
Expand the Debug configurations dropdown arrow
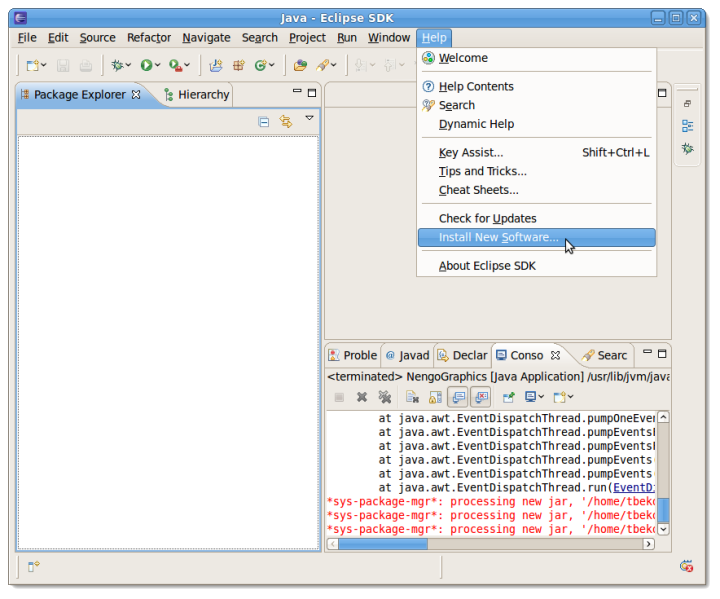[x=129, y=65]
